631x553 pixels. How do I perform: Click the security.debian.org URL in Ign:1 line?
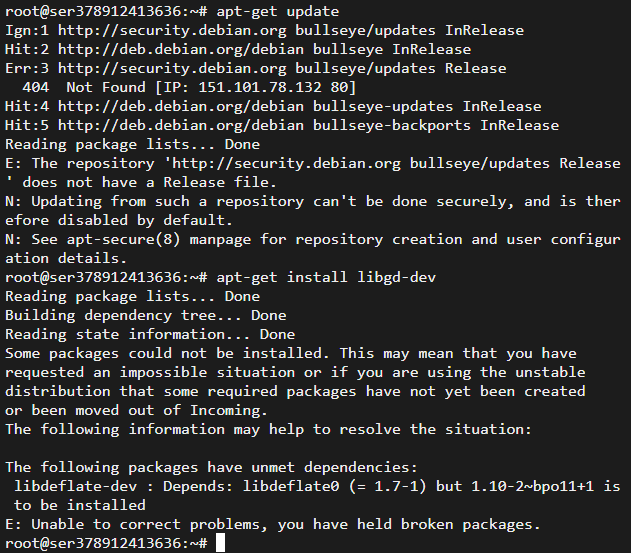click(172, 31)
